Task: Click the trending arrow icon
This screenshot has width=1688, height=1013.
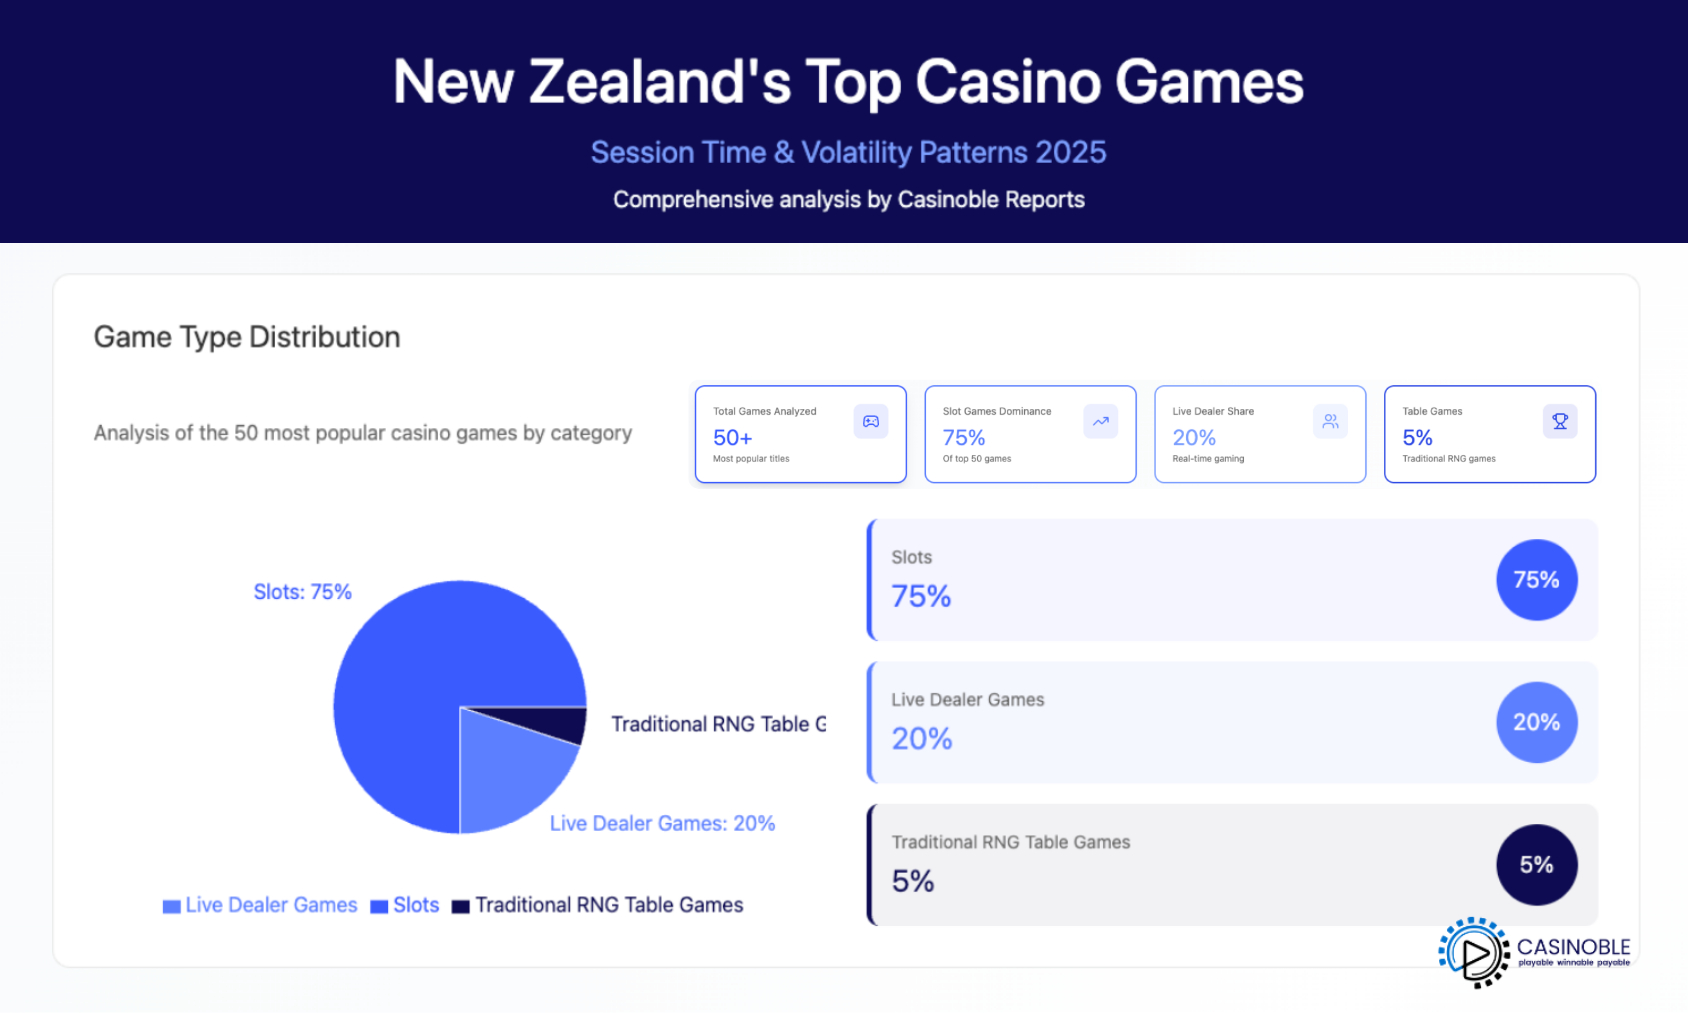Action: [1100, 422]
